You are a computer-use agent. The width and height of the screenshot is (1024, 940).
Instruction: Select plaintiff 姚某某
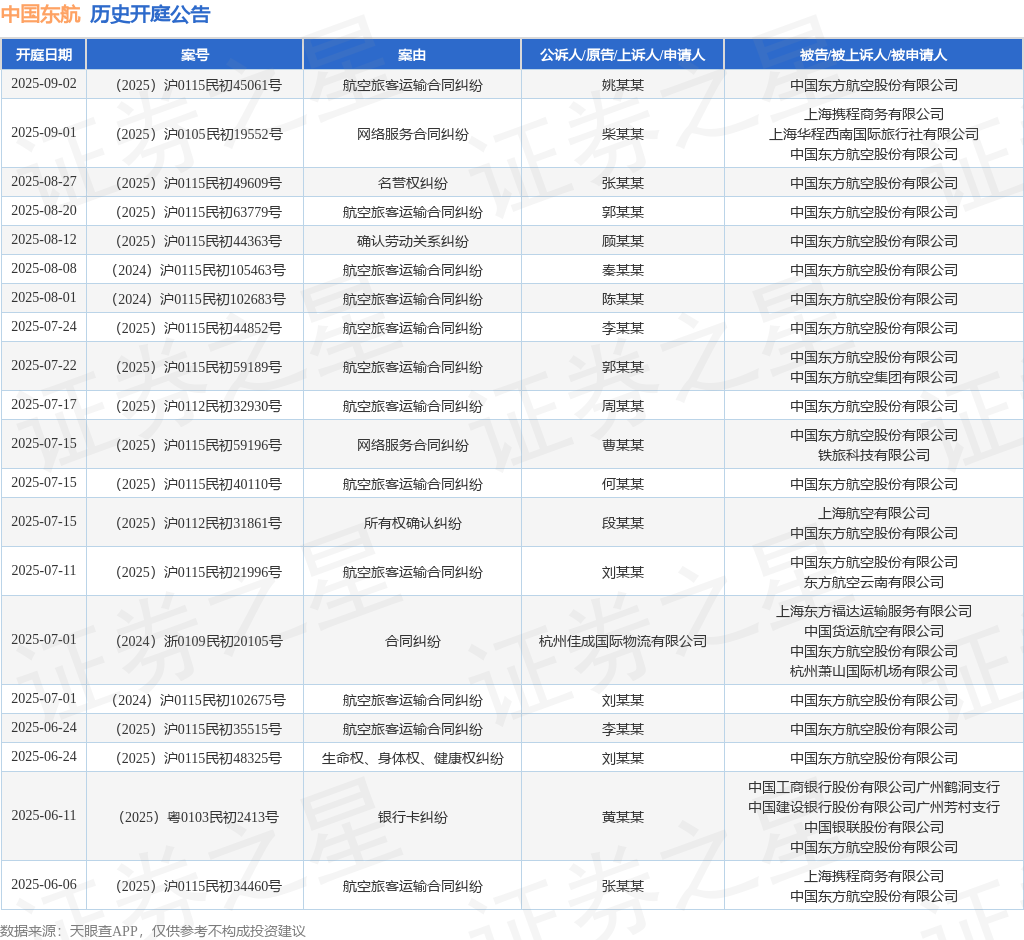point(622,85)
